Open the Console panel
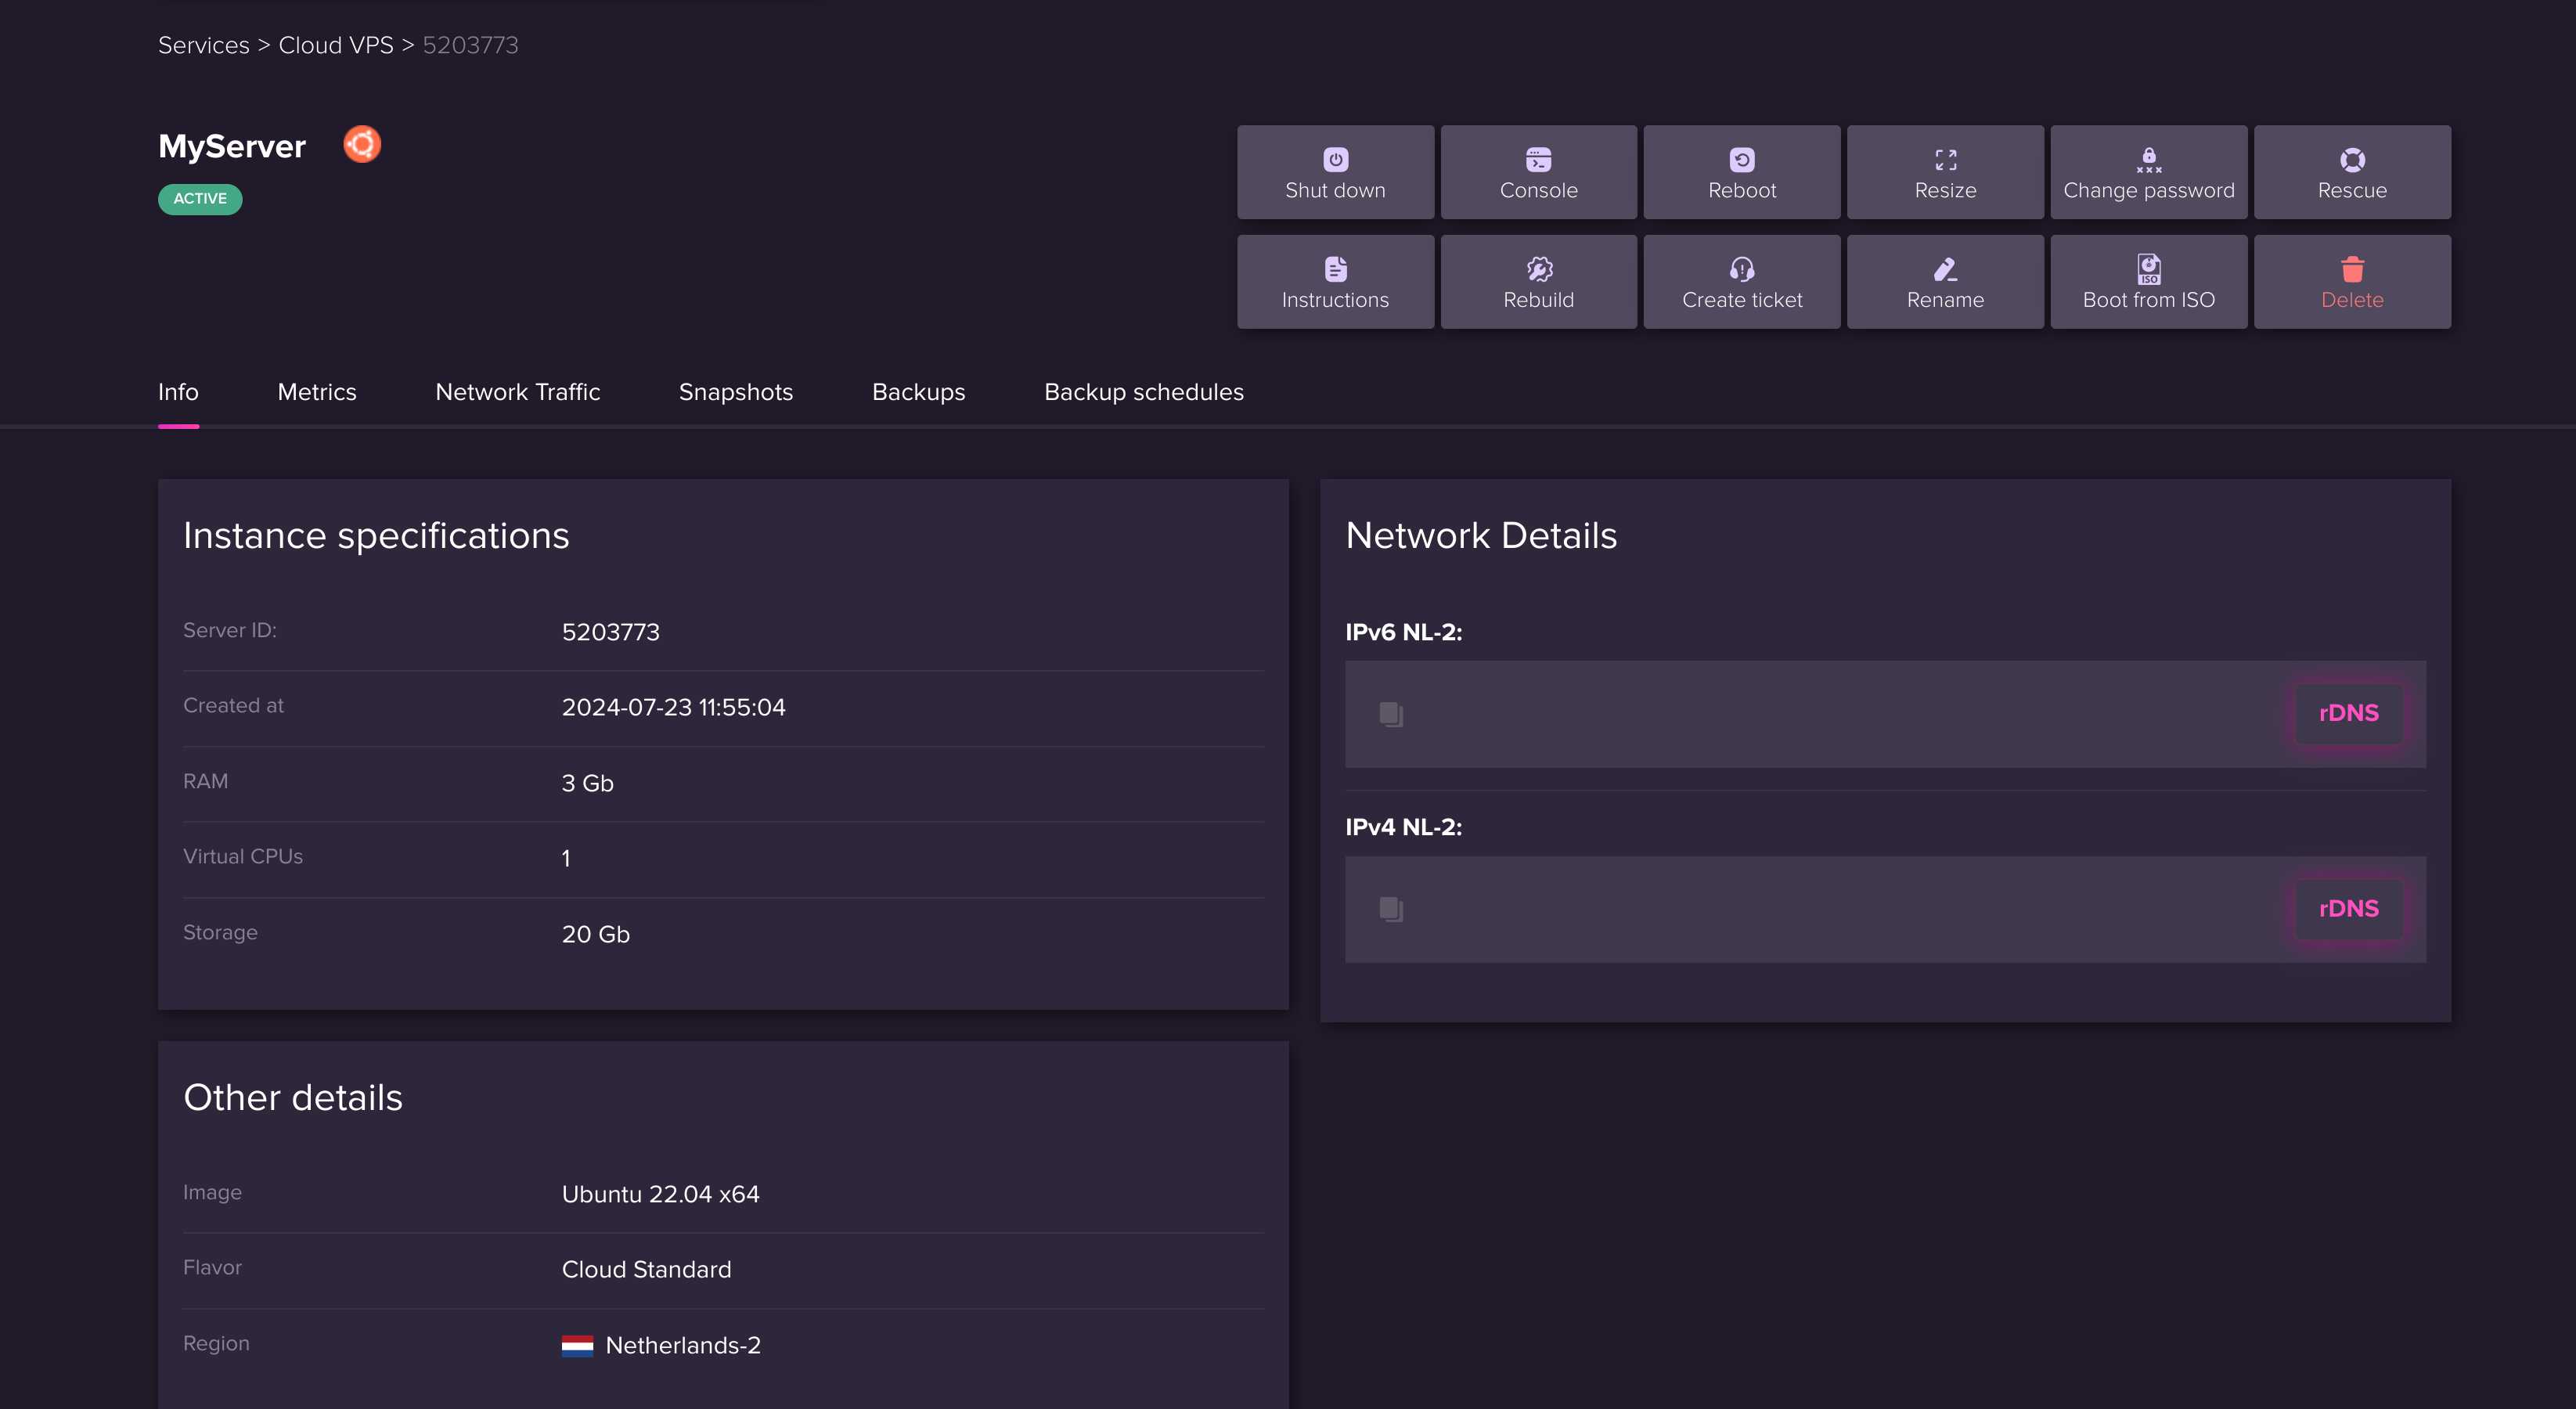 (1539, 171)
